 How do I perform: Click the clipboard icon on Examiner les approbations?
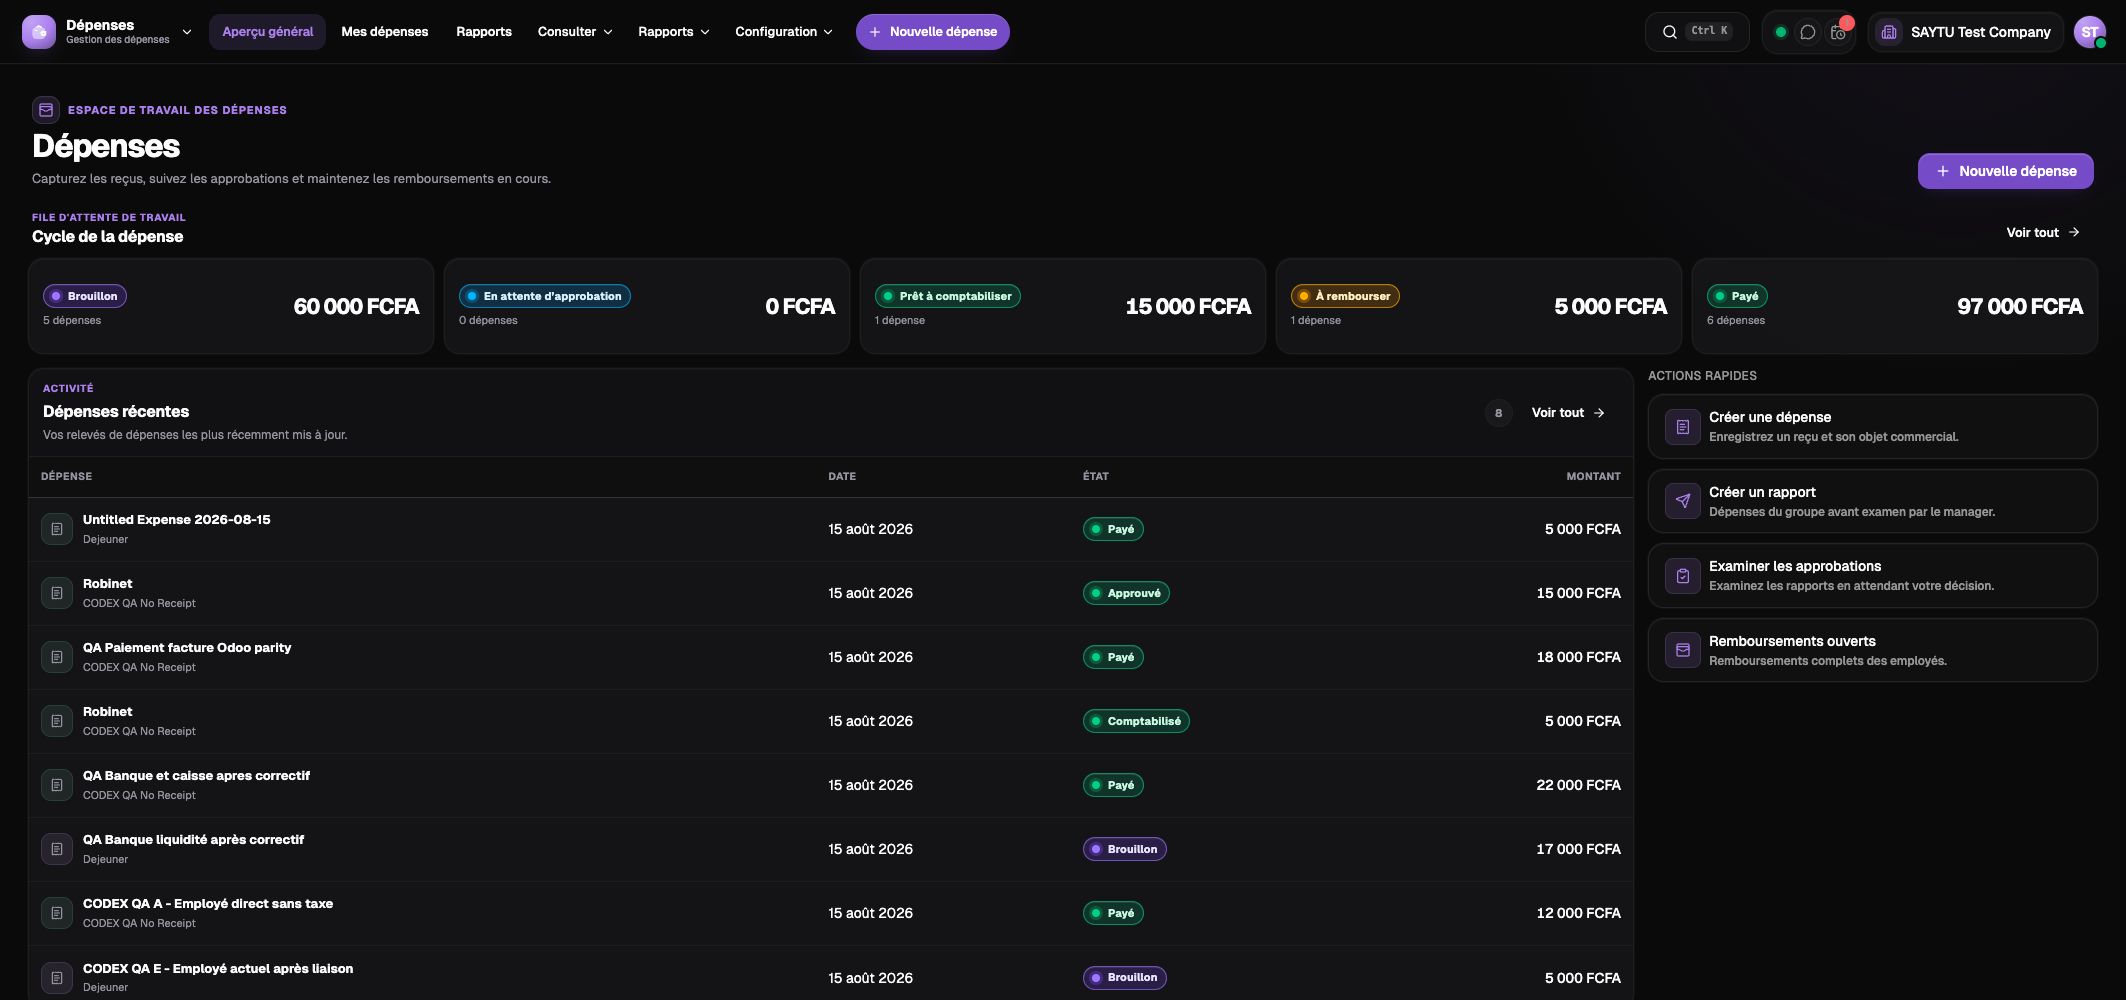1683,576
